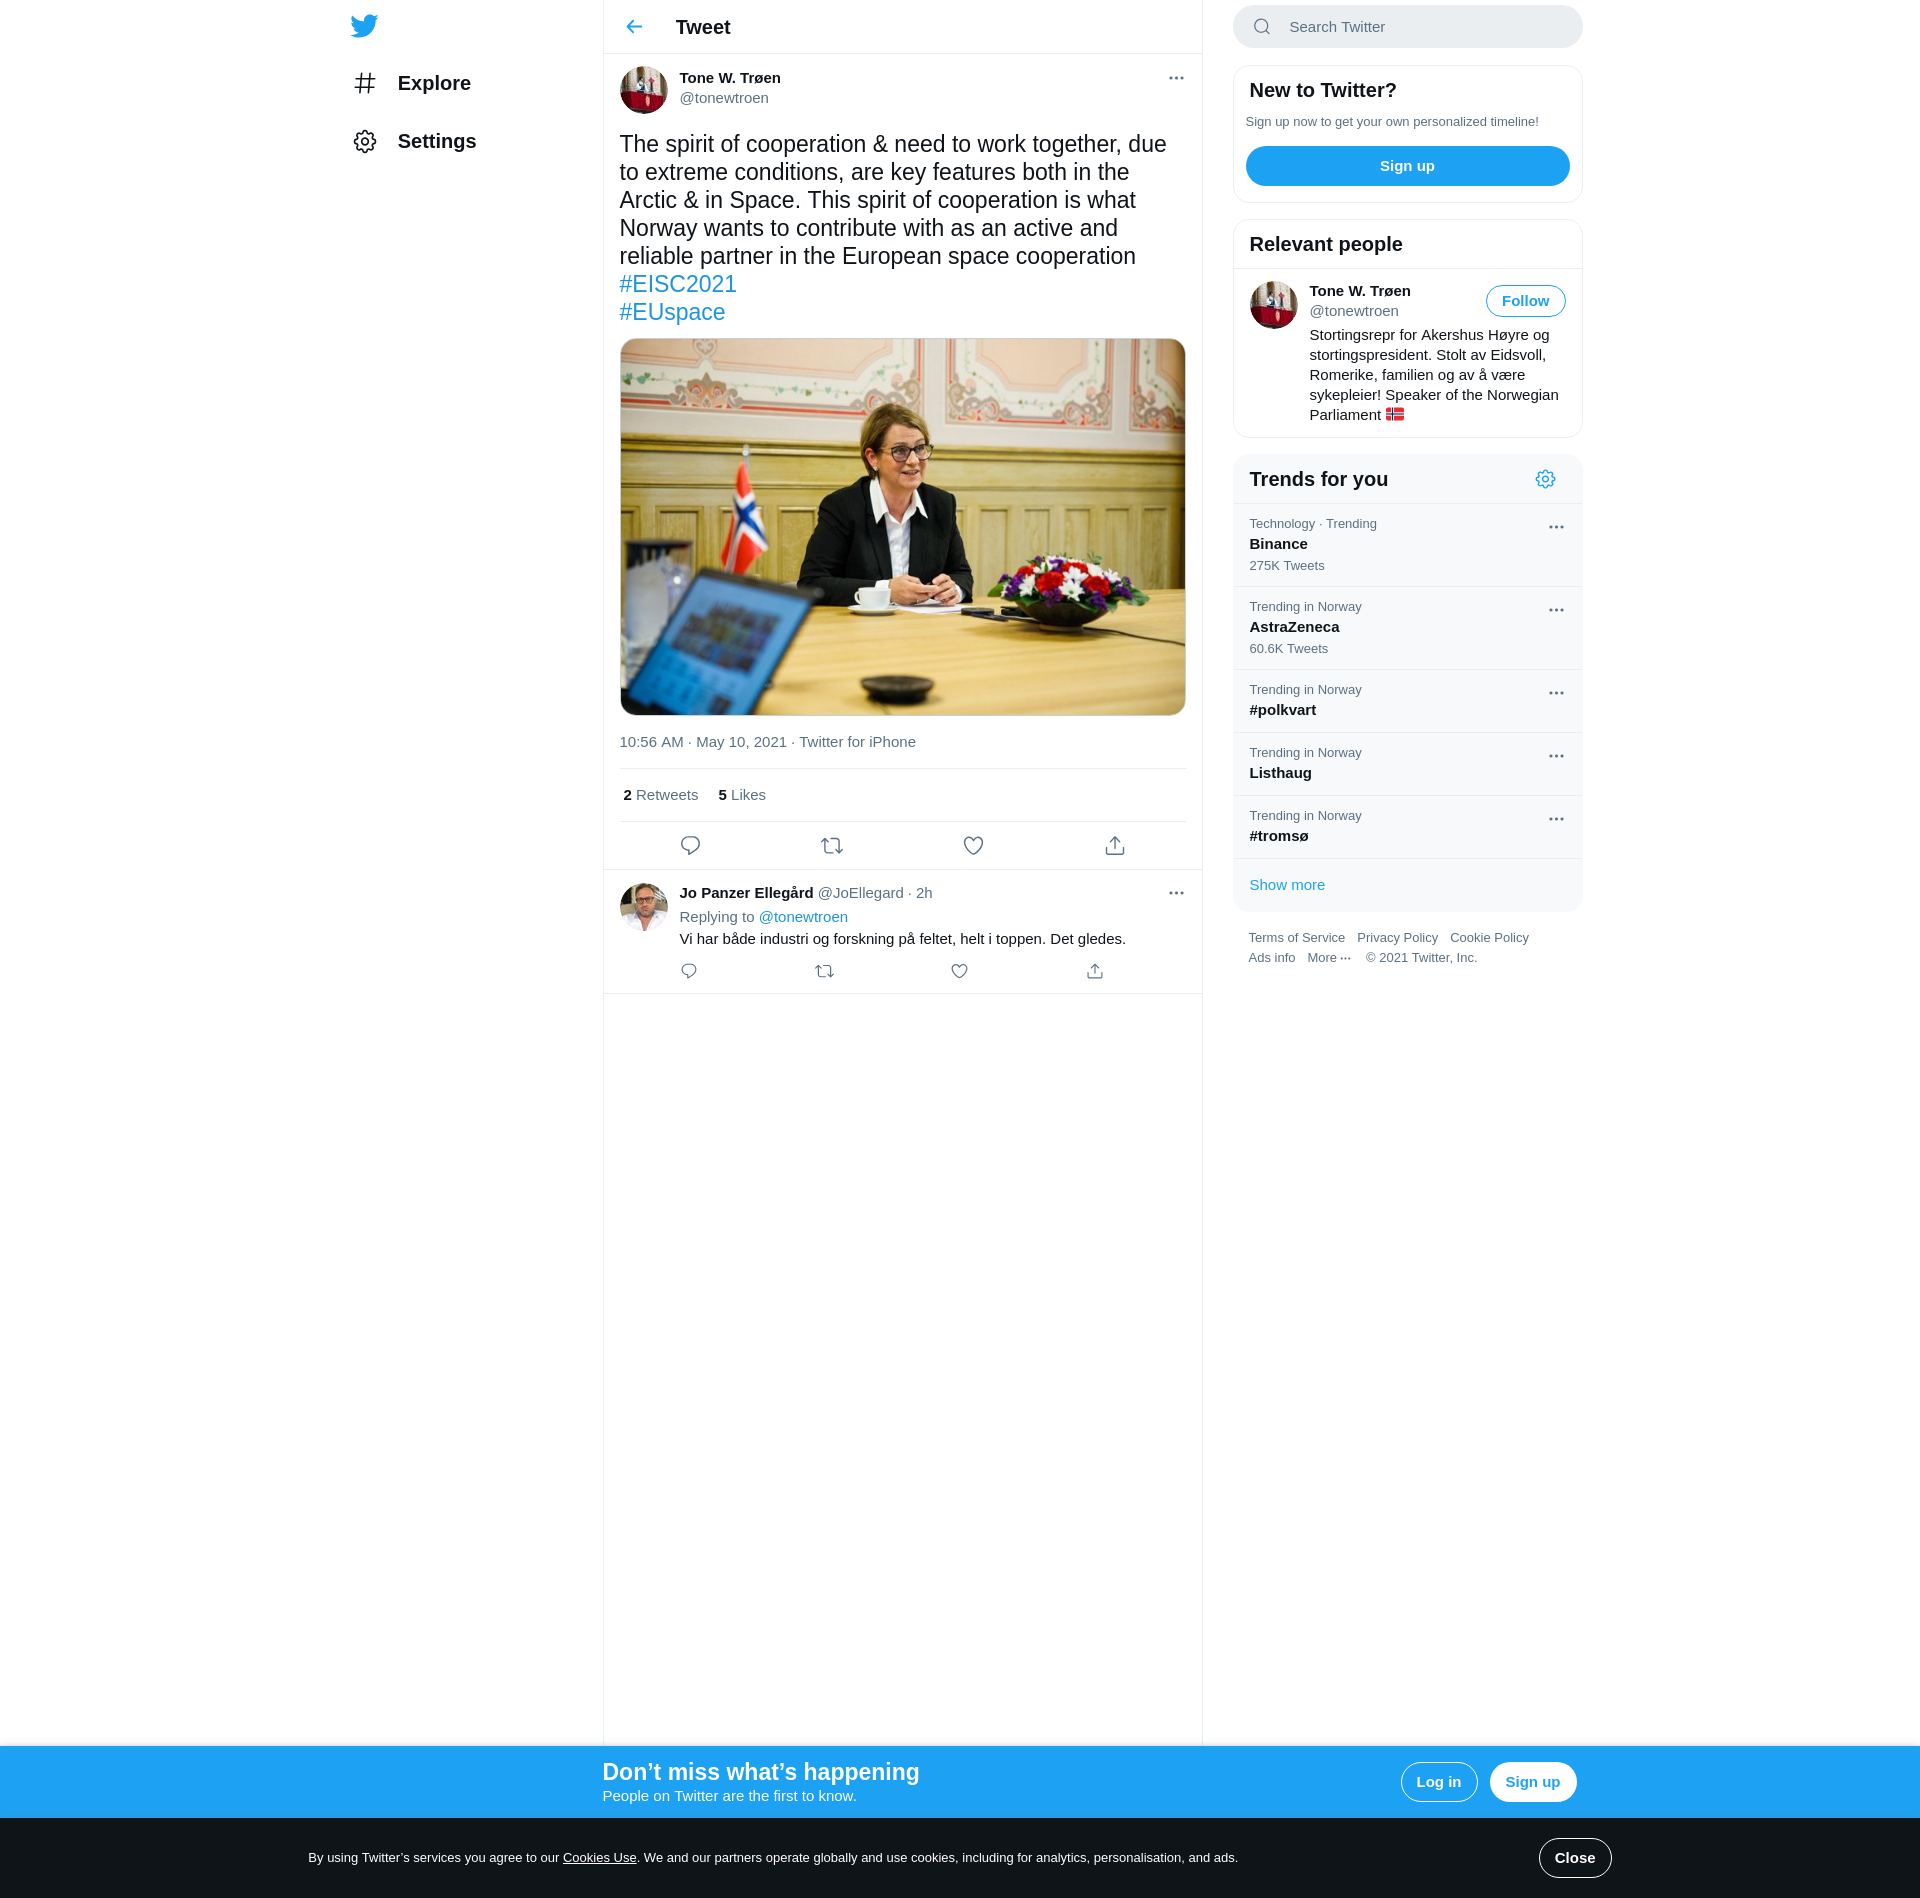Open more options on Jo Panzer's reply
Viewport: 1920px width, 1898px height.
point(1176,893)
